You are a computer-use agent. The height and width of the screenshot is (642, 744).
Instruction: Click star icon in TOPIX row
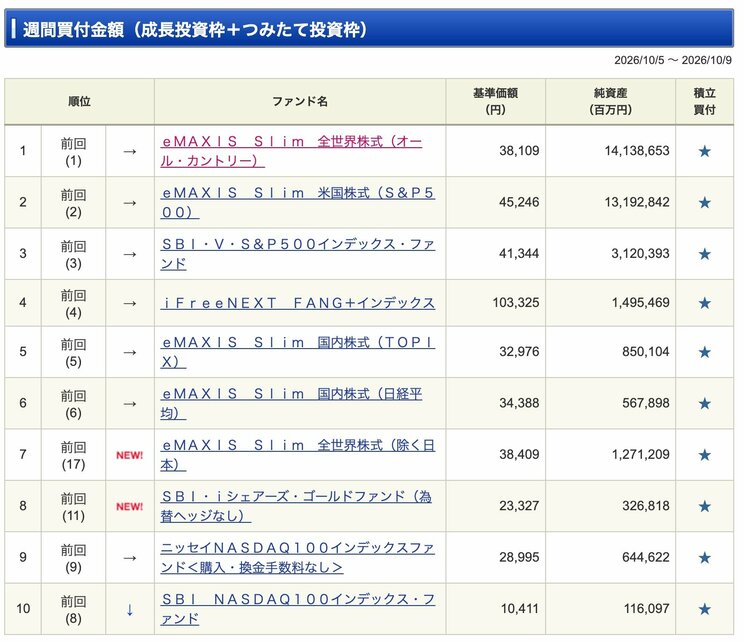tap(705, 352)
